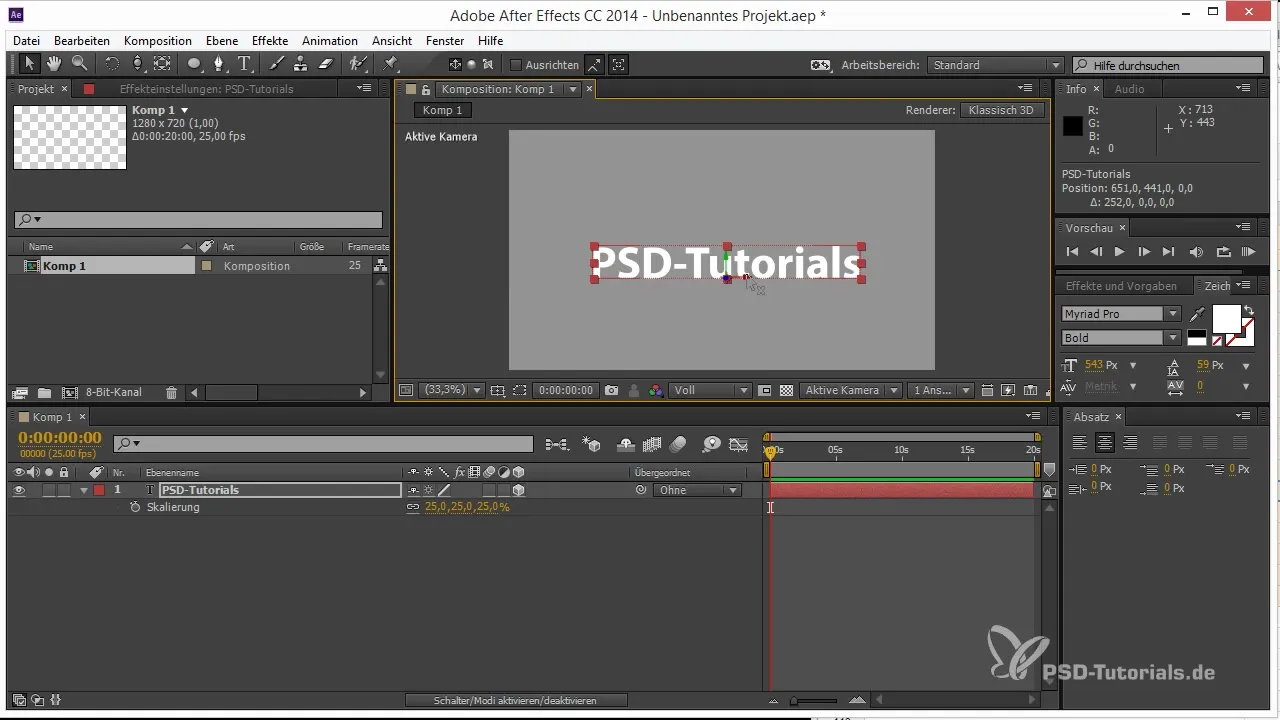Toggle the lock on the Komposition viewer
Image resolution: width=1280 pixels, height=720 pixels.
pos(426,89)
